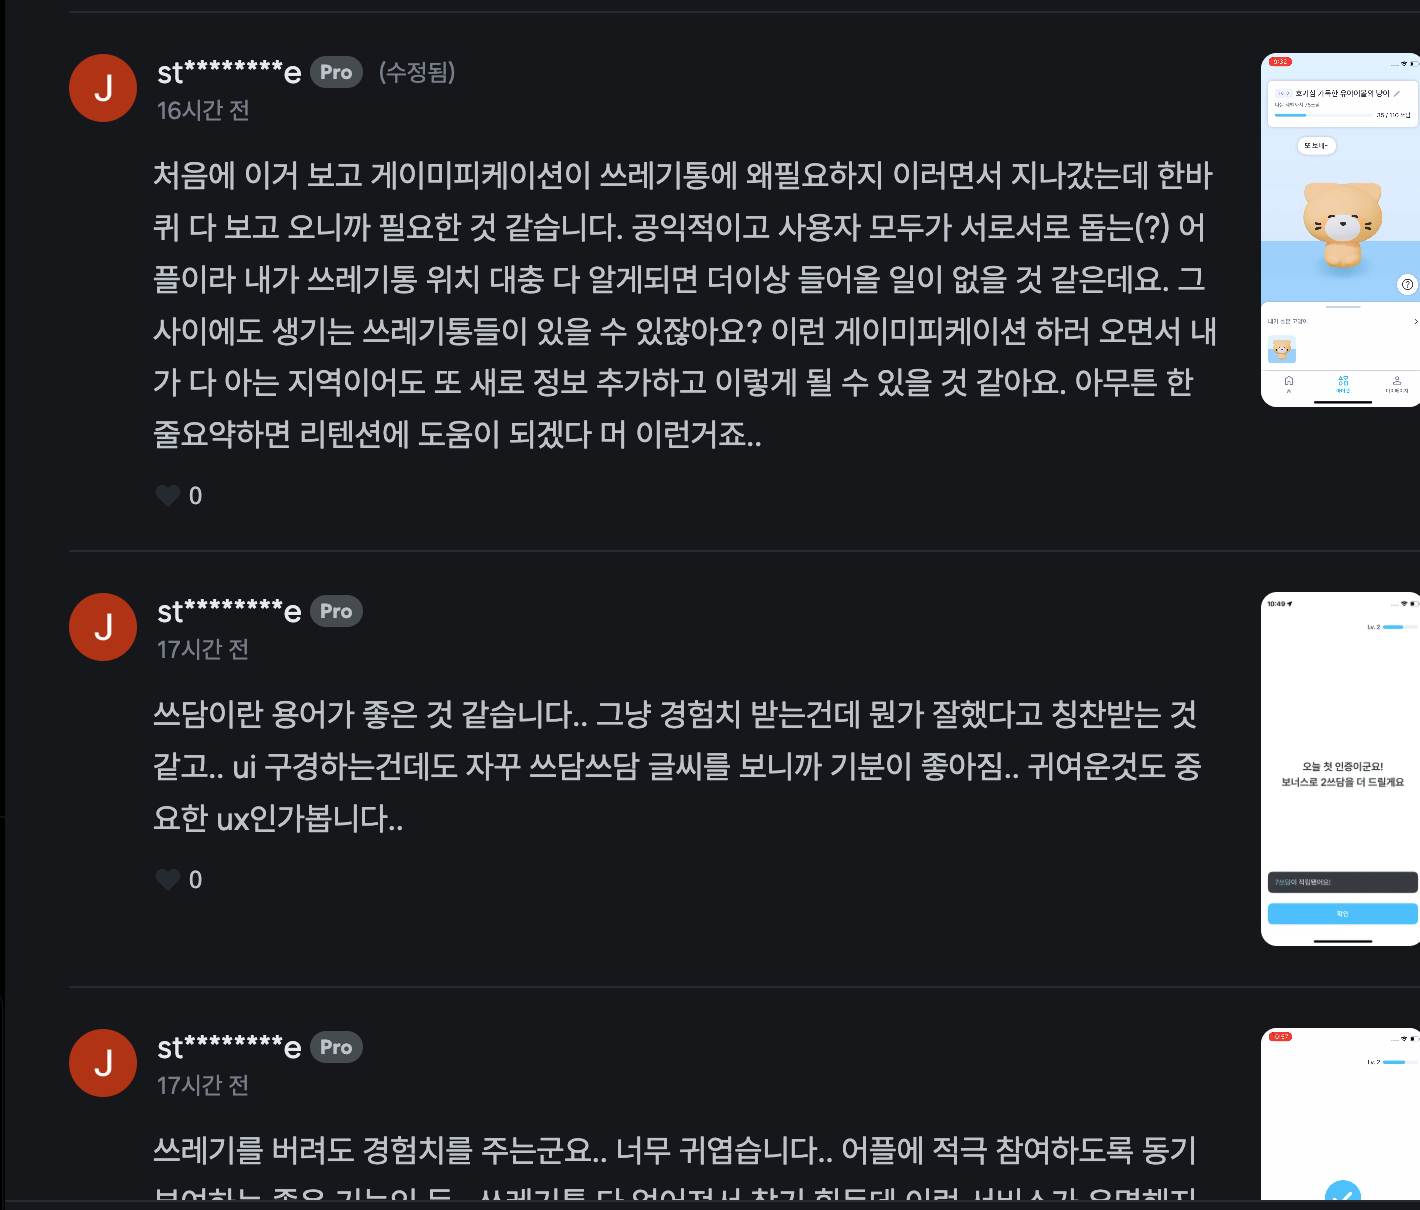This screenshot has width=1420, height=1210.
Task: Click the 17시간 전 timestamp on the 쓰레기를 버려도 comment
Action: (x=203, y=1085)
